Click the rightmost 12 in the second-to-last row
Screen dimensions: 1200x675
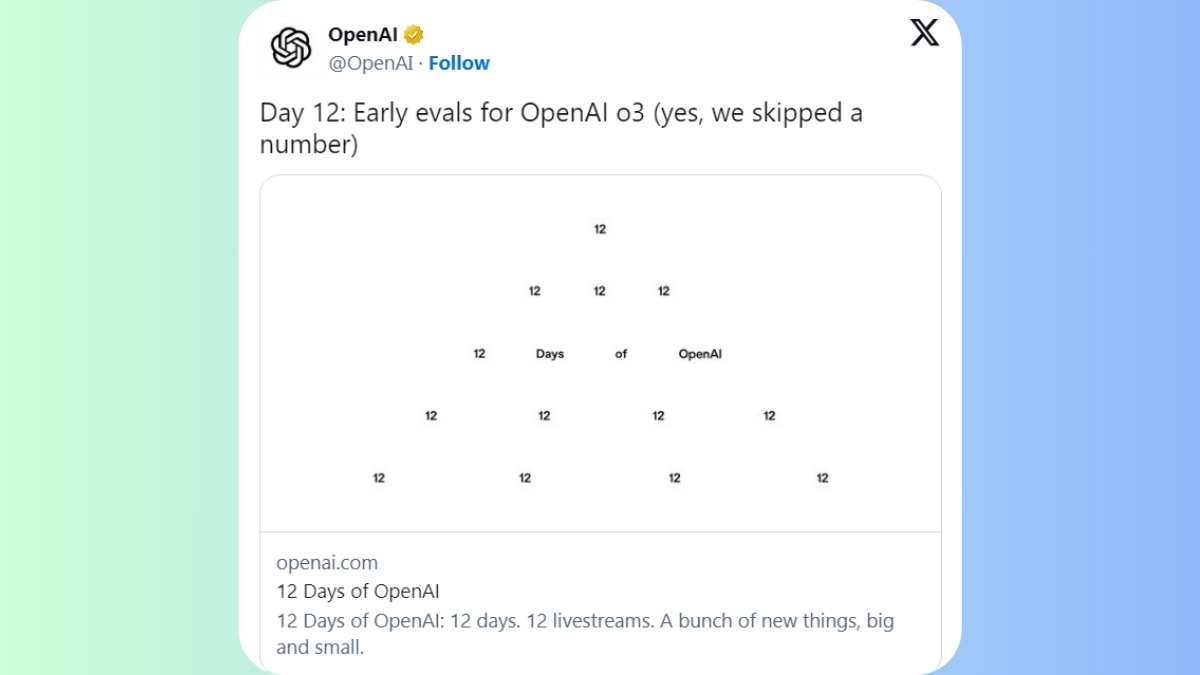pos(769,416)
